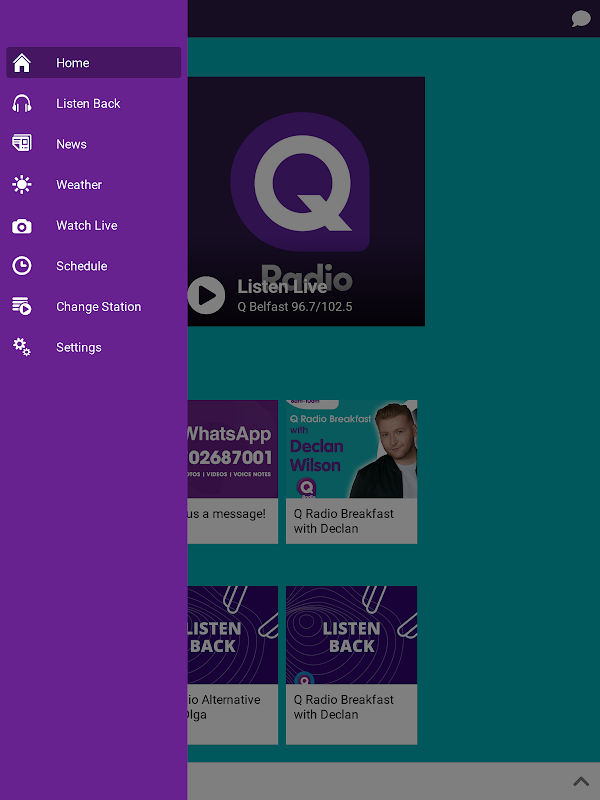The height and width of the screenshot is (800, 600).
Task: Tap the Weather sun icon
Action: click(22, 184)
